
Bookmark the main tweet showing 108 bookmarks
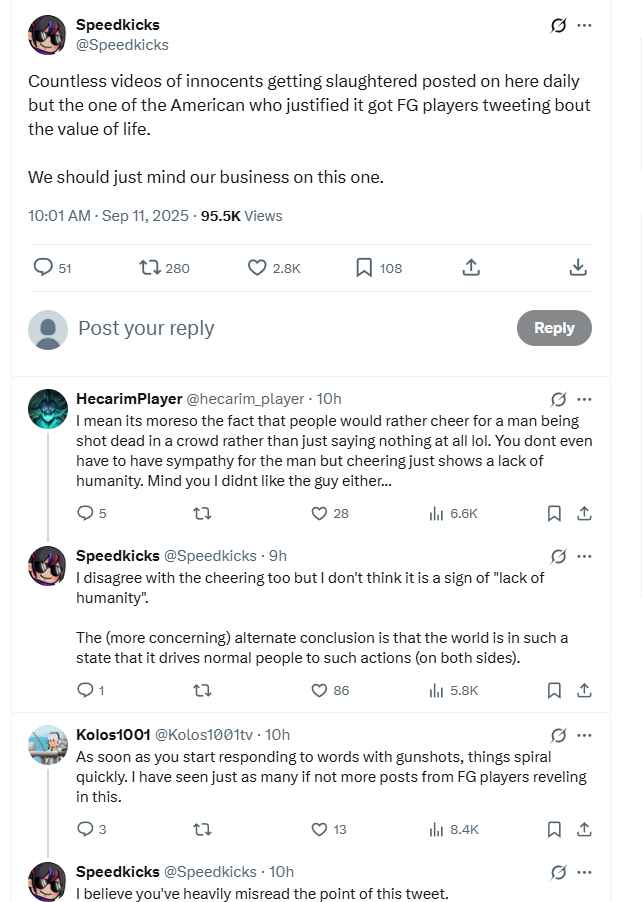pos(364,267)
